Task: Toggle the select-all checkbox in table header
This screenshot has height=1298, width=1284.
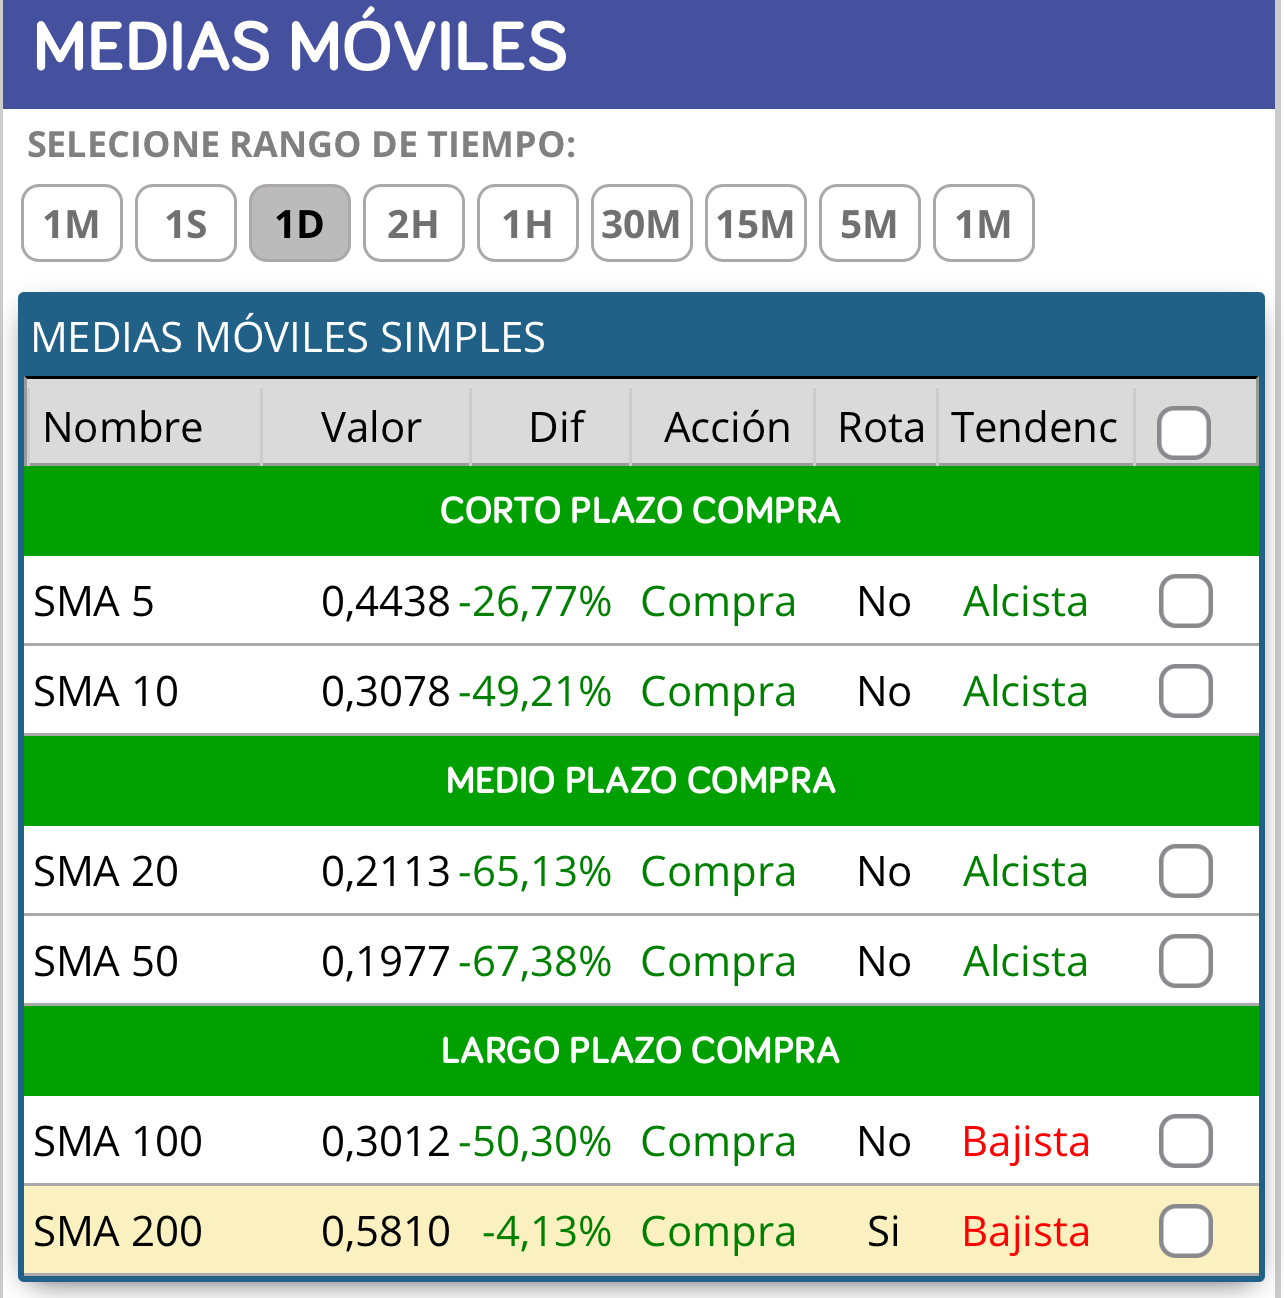Action: [x=1184, y=433]
